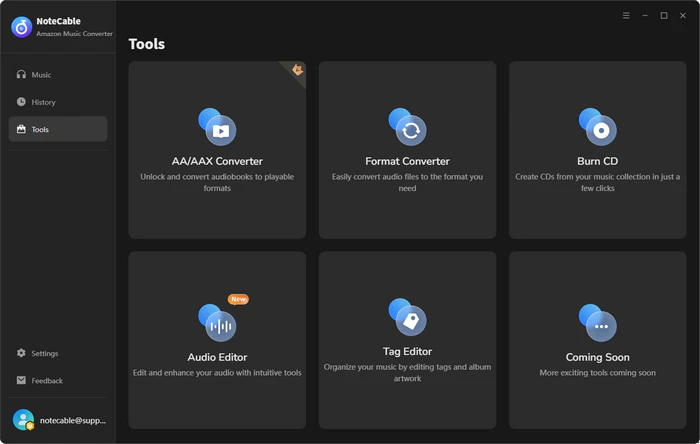Open the Tag Editor tag icon
Screen dimensions: 700x444
click(x=407, y=317)
